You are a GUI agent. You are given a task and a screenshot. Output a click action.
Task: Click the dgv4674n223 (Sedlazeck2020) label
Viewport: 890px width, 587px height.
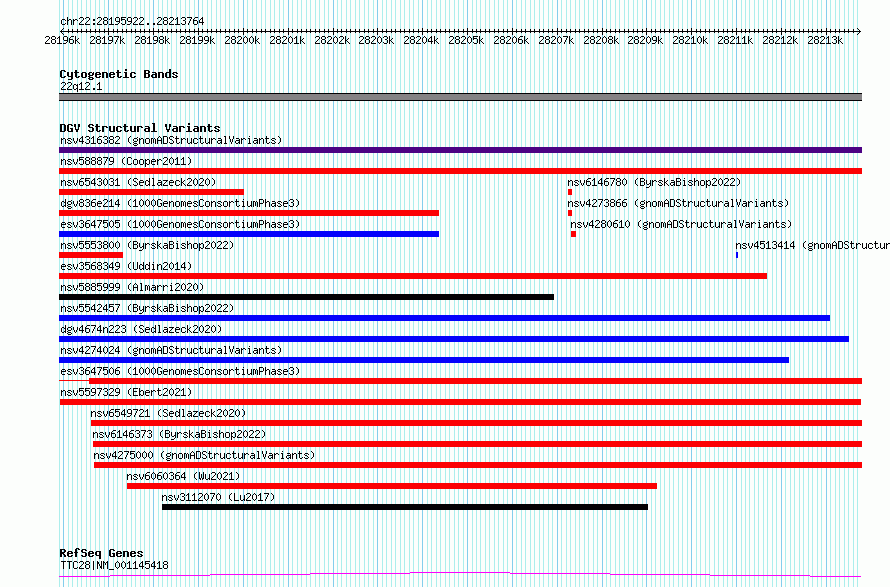(141, 329)
